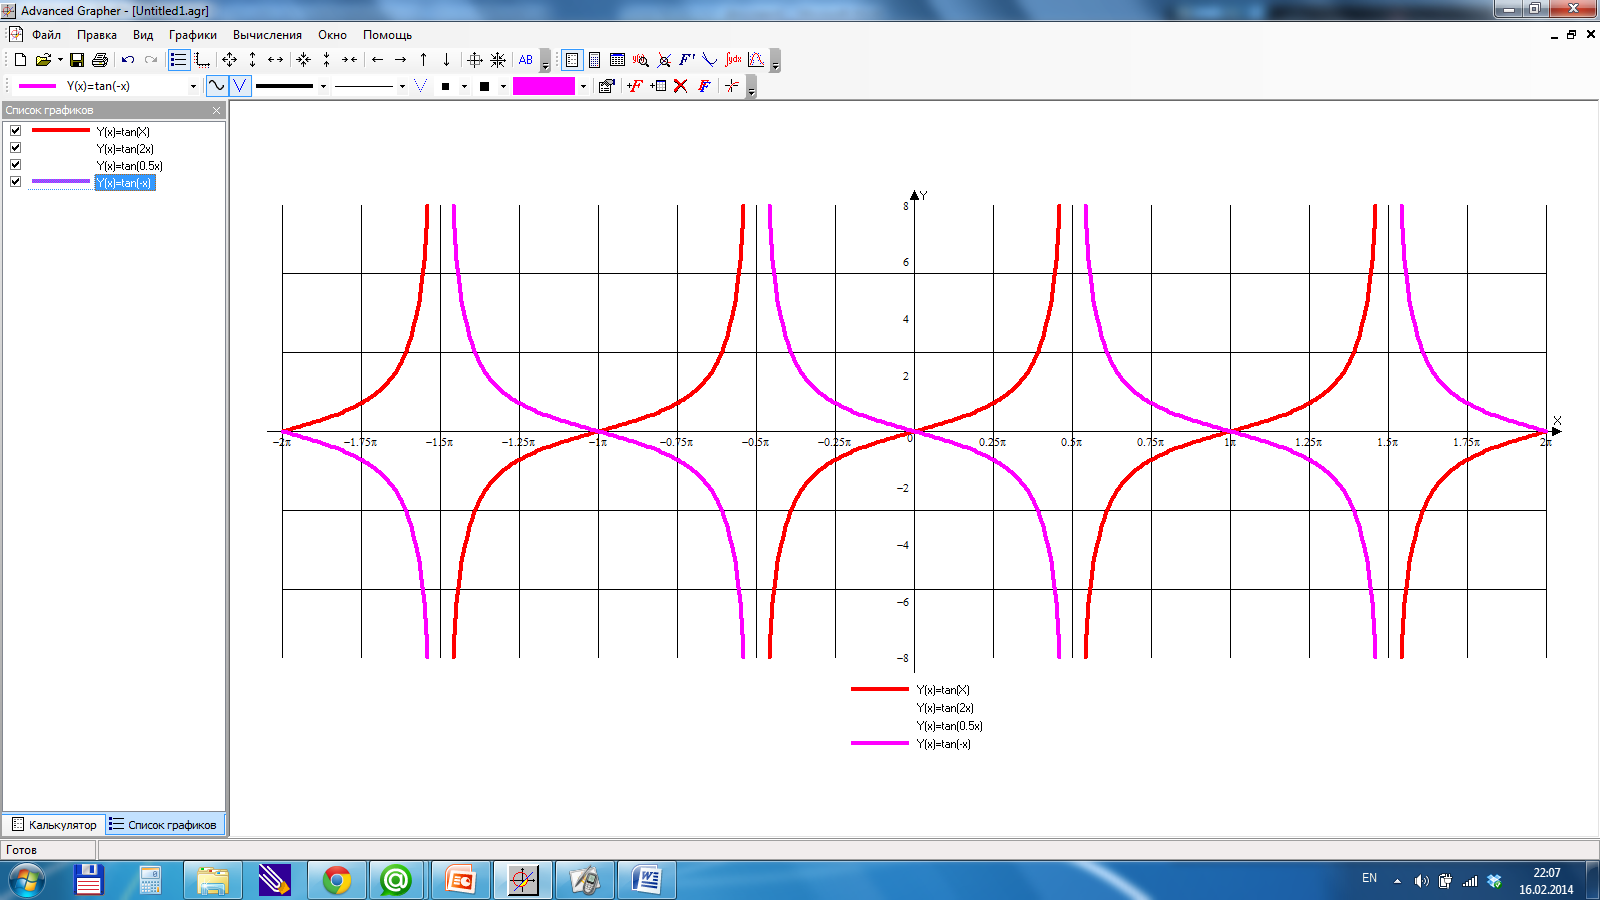
Task: Open the table of values icon
Action: pyautogui.click(x=618, y=60)
